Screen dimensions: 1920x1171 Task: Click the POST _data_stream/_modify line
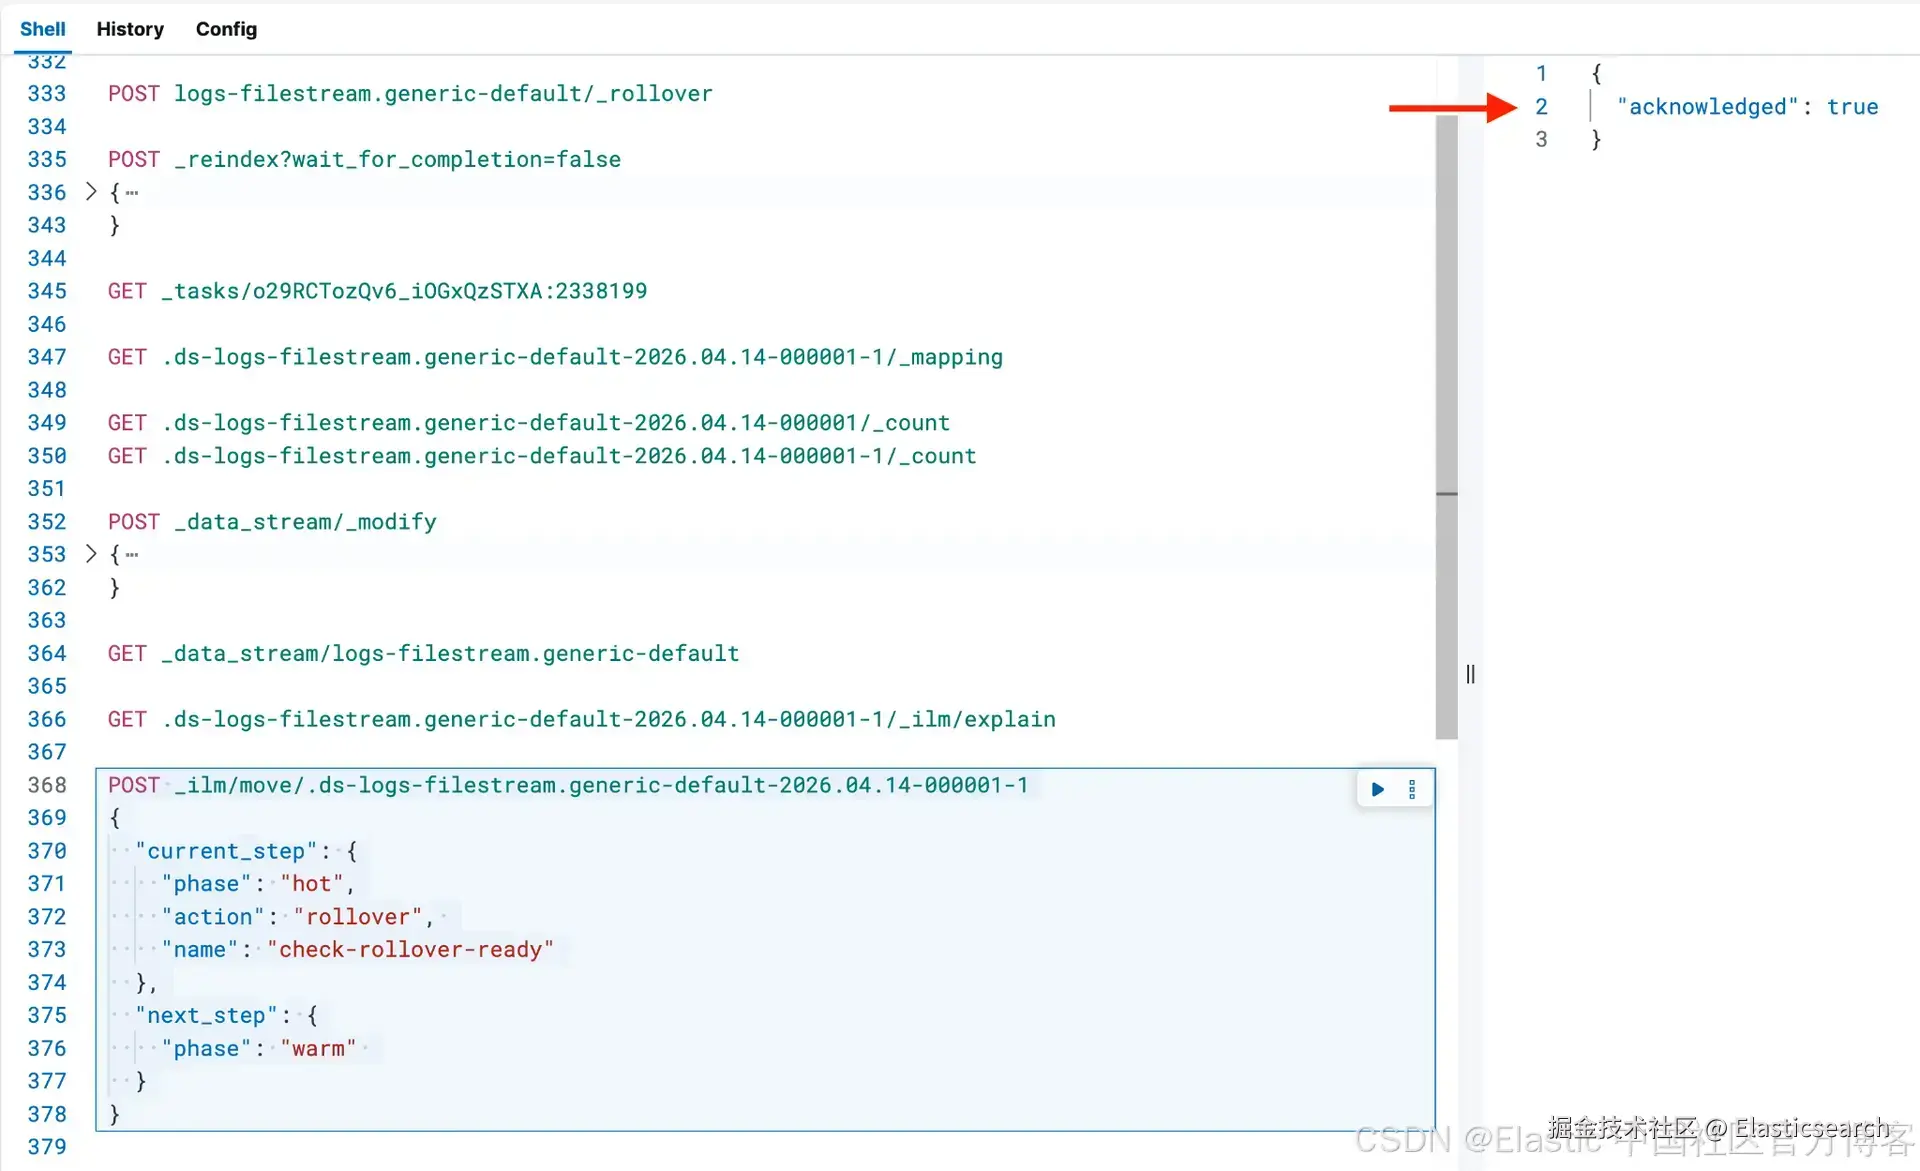coord(272,521)
